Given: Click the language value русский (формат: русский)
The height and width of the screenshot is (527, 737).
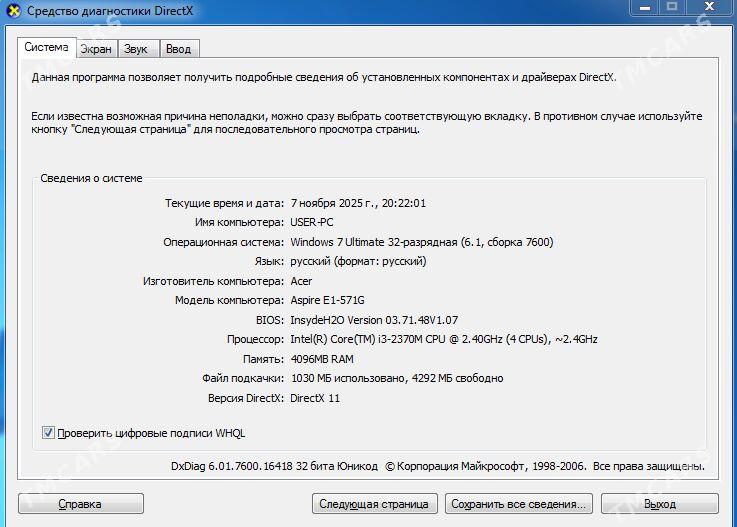Looking at the screenshot, I should [358, 261].
